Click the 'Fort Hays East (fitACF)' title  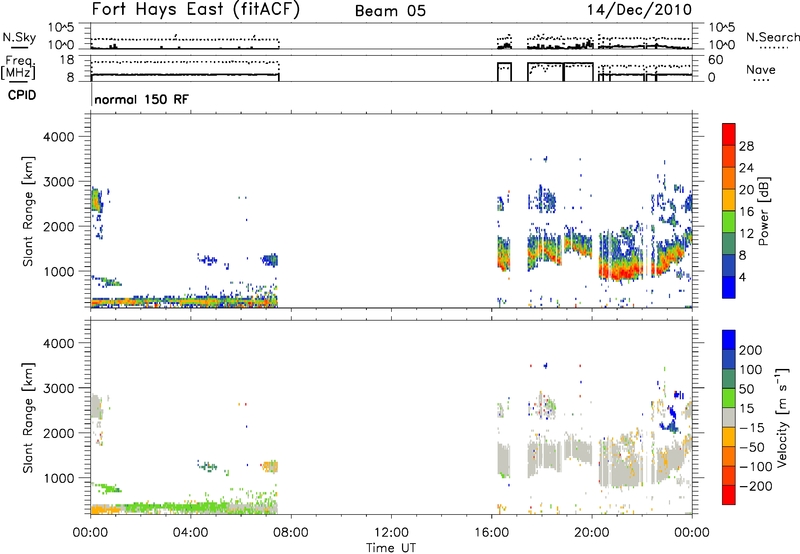click(195, 9)
